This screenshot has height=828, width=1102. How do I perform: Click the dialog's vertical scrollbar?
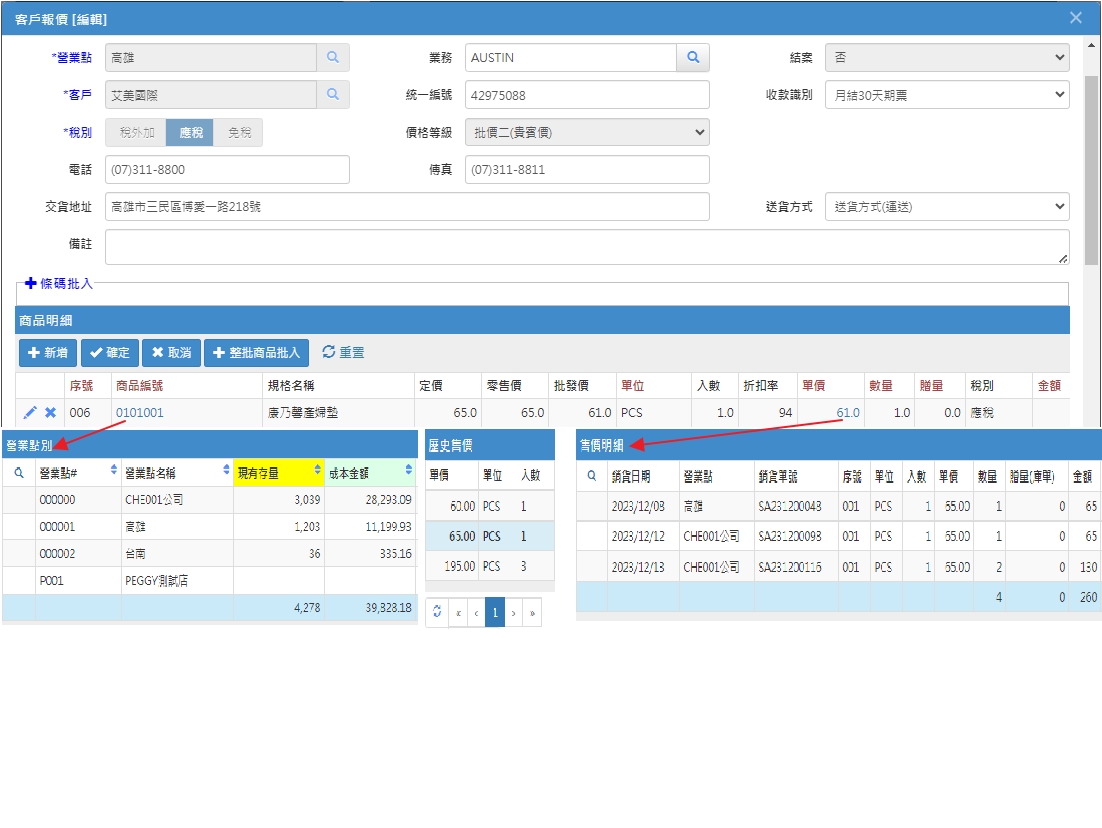click(x=1091, y=169)
